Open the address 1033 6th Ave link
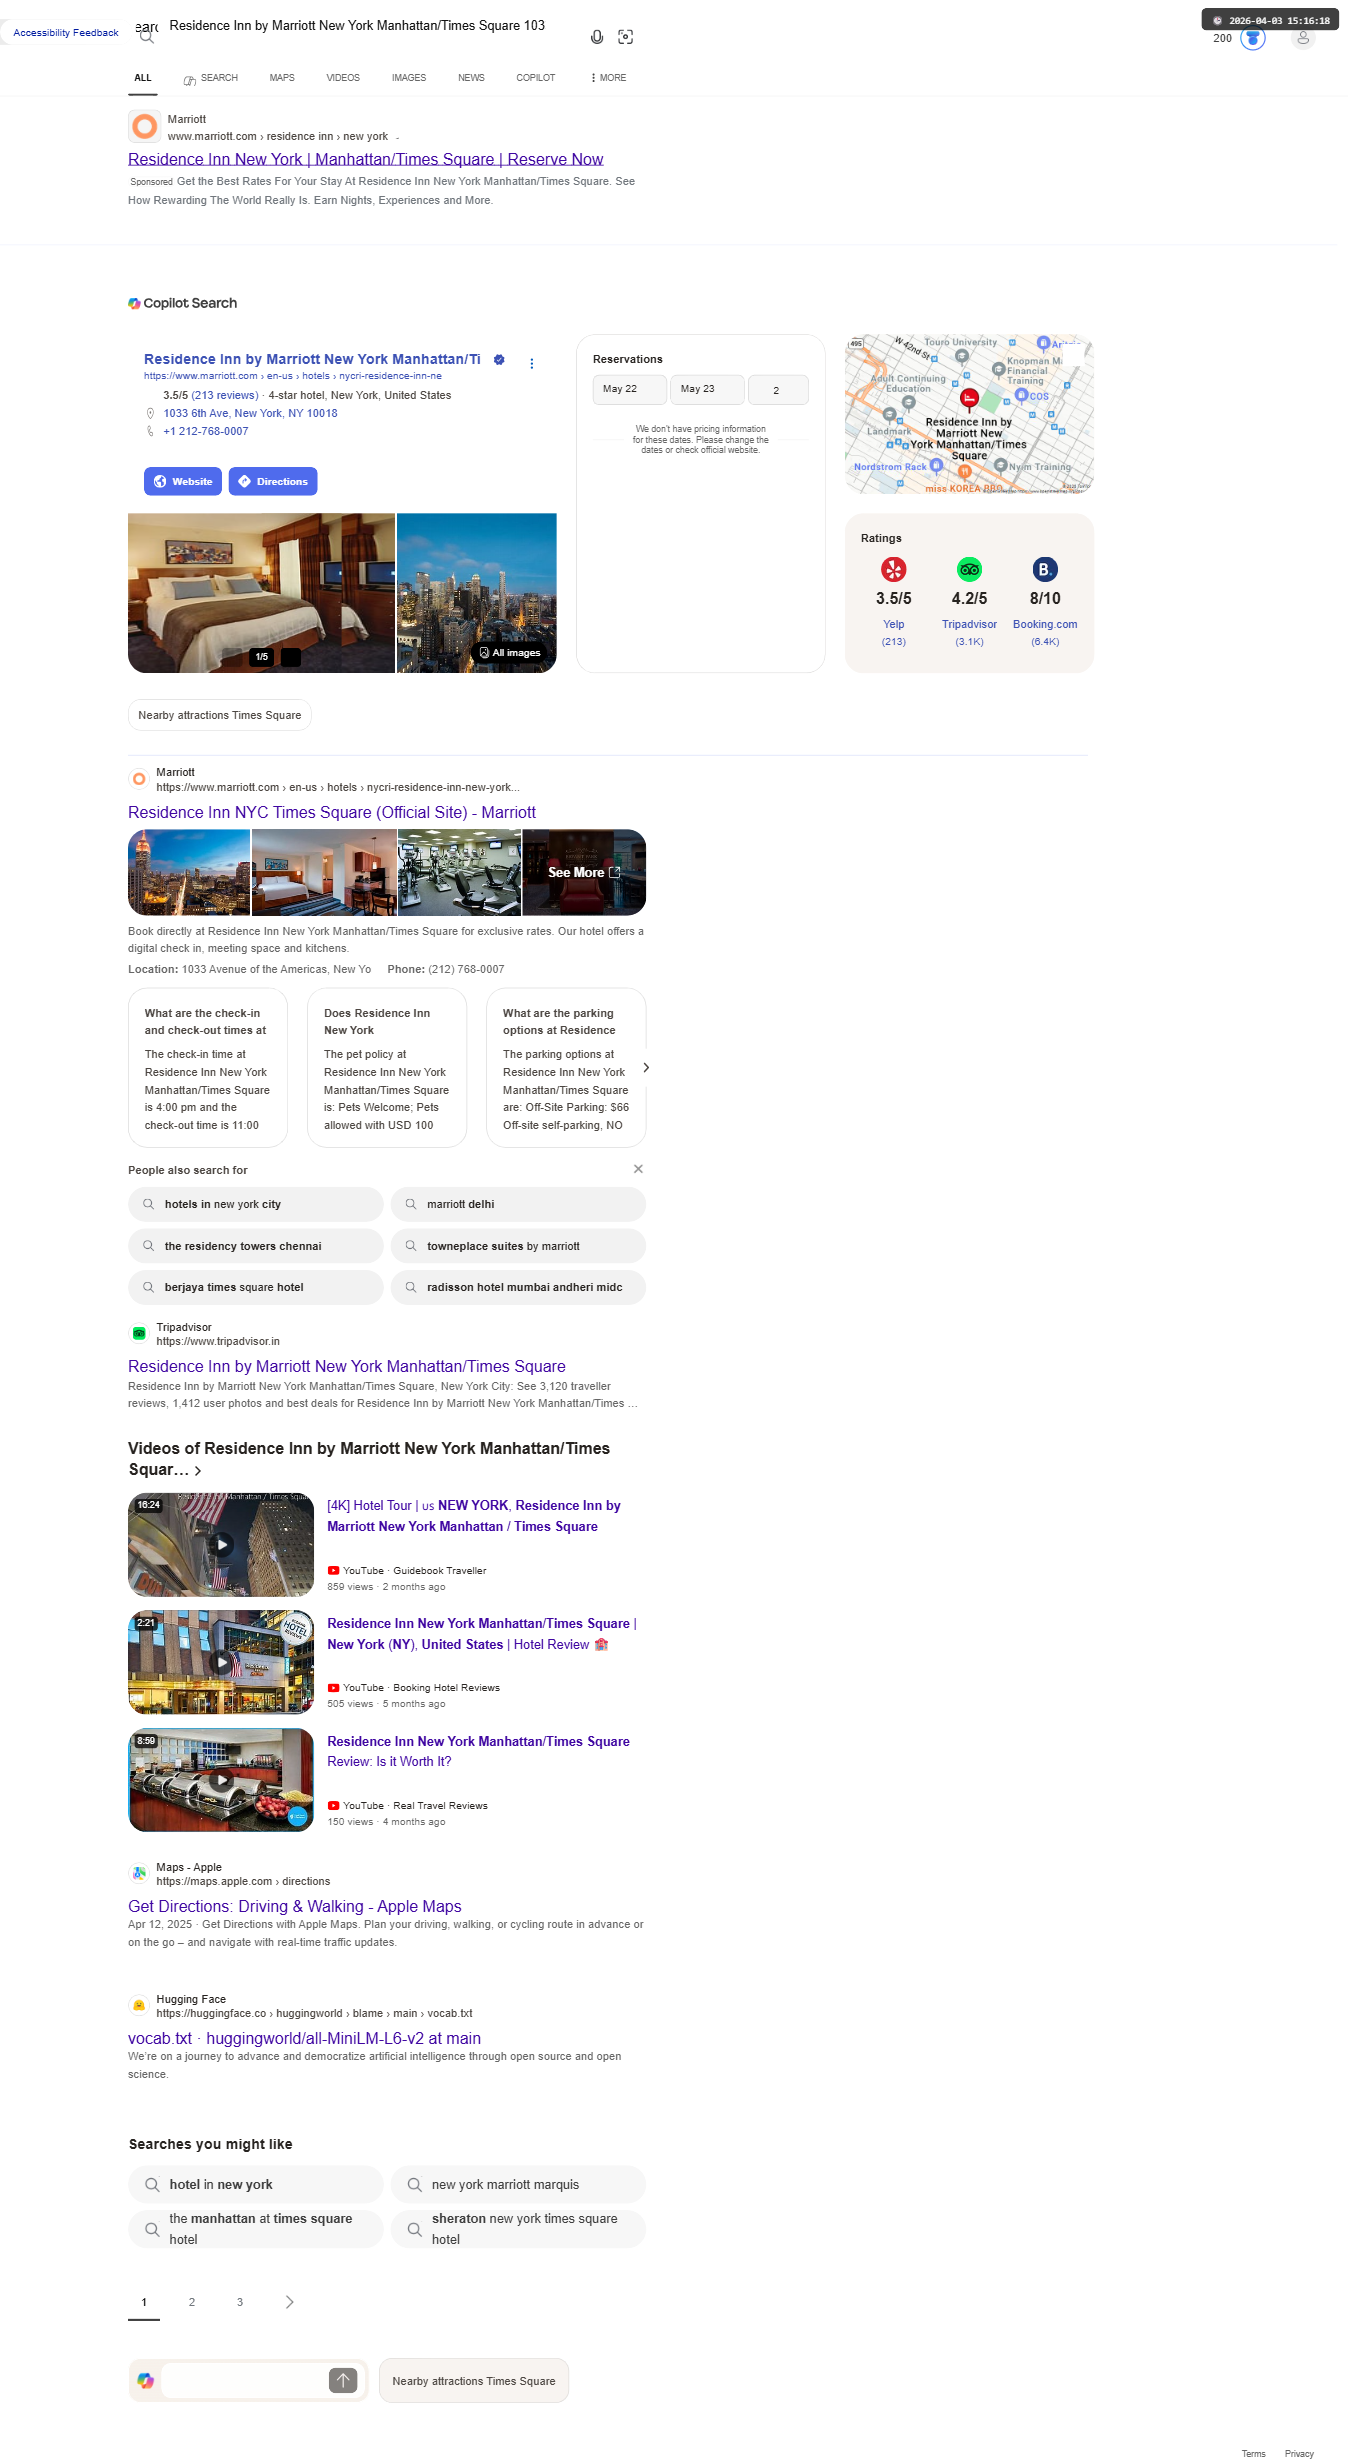 (250, 413)
